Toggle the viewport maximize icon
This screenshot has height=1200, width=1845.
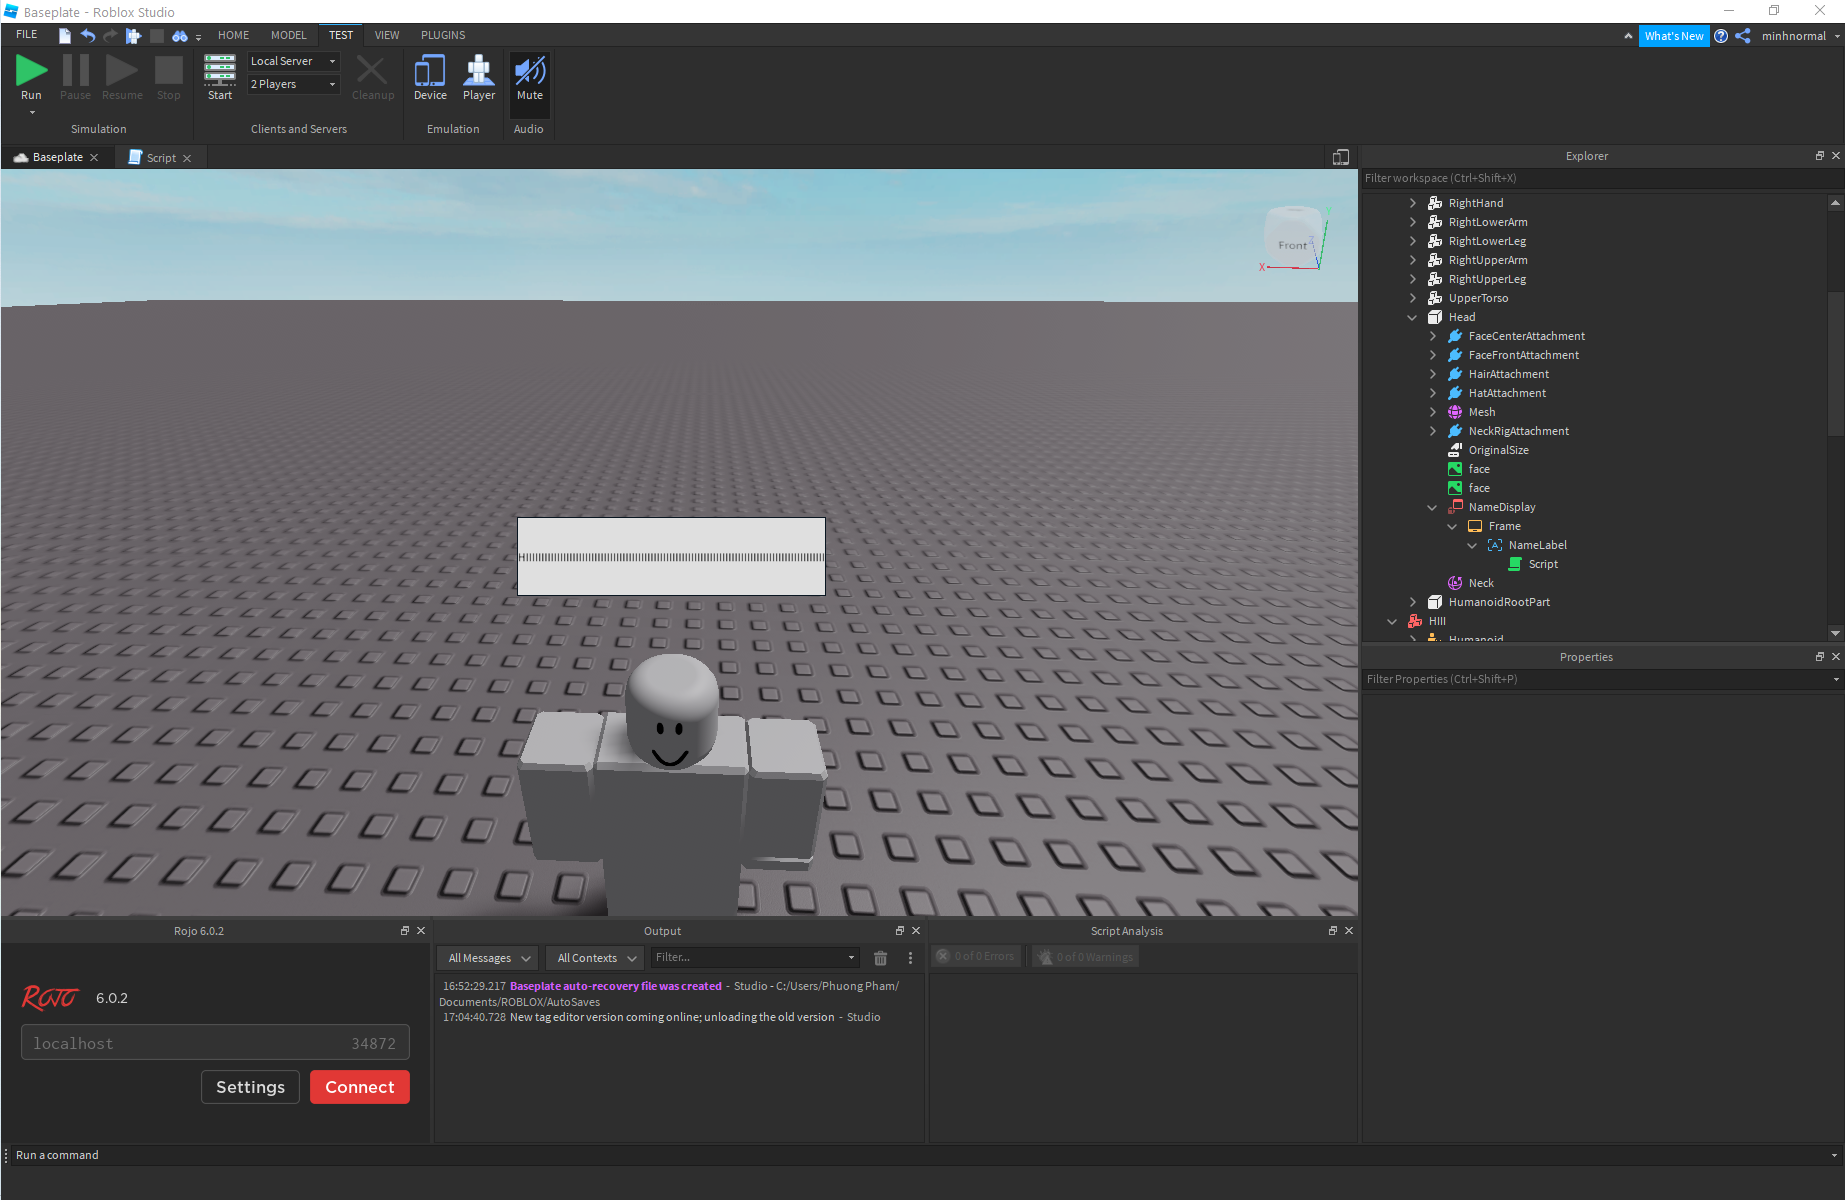tap(1341, 157)
